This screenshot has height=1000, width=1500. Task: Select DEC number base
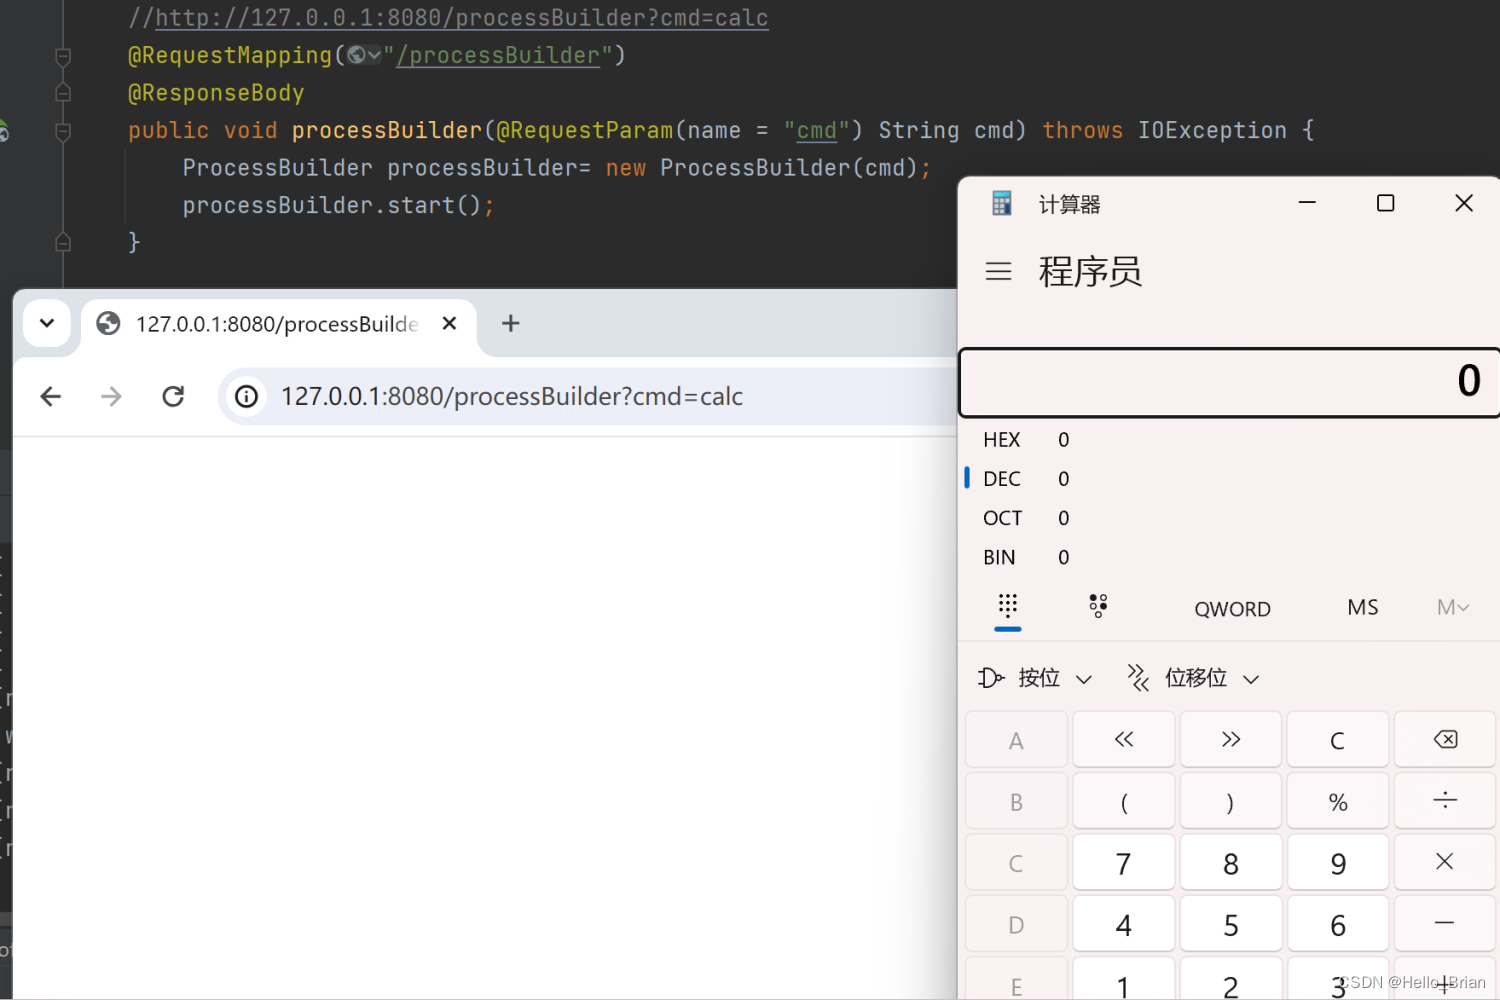click(x=1001, y=479)
